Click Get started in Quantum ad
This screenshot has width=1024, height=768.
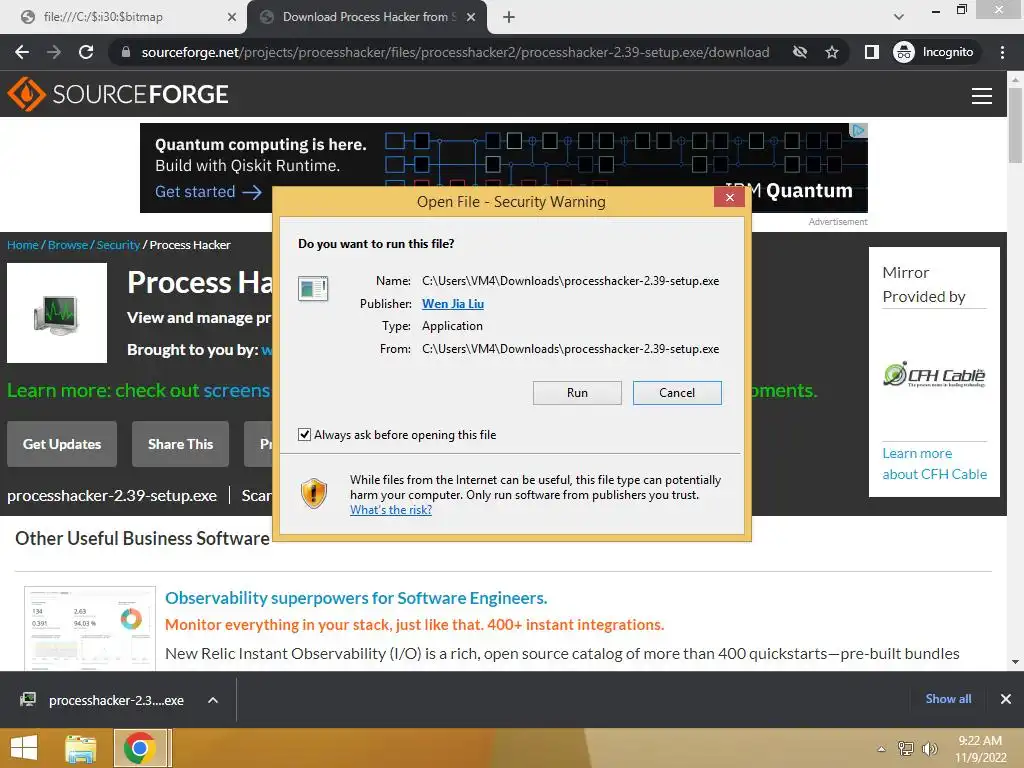point(208,192)
